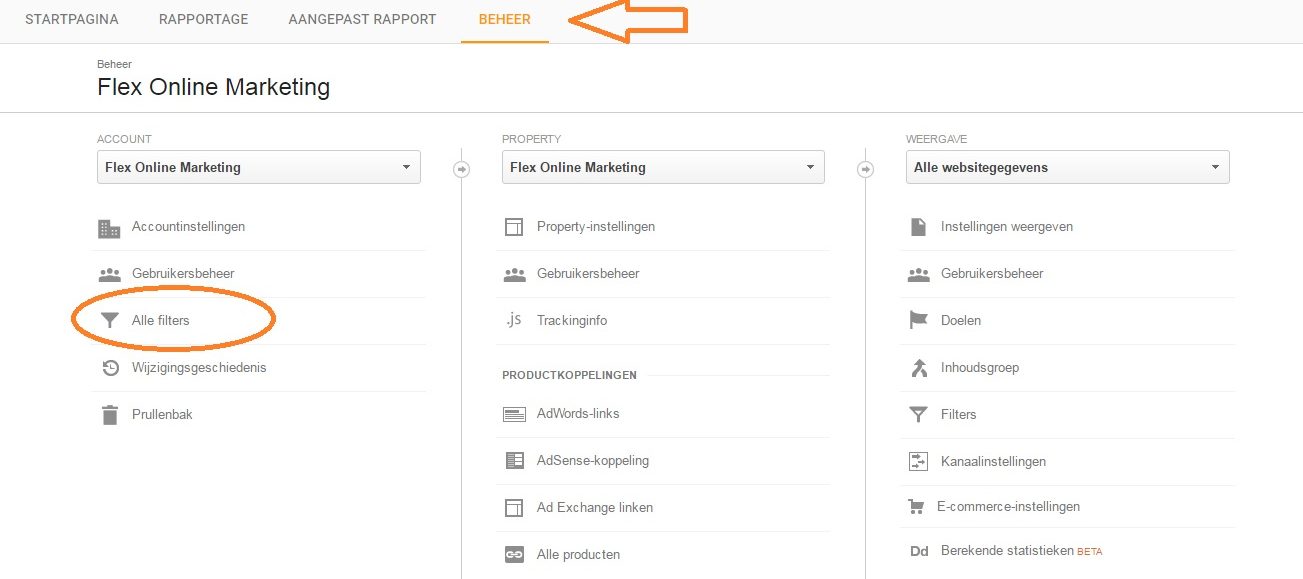This screenshot has height=579, width=1303.
Task: Expand the Weergave Alle websitegegevens dropdown
Action: click(x=1067, y=167)
